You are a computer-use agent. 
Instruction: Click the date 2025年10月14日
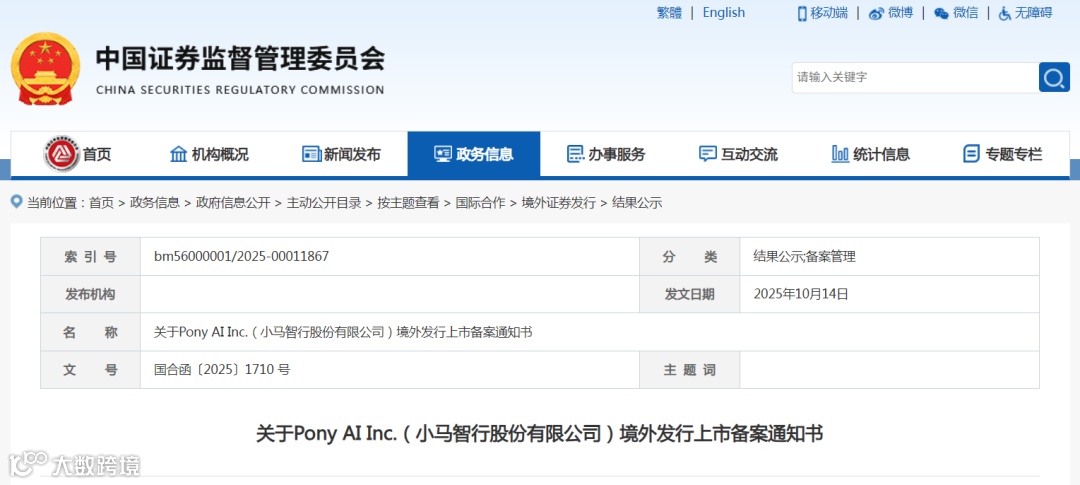coord(801,294)
